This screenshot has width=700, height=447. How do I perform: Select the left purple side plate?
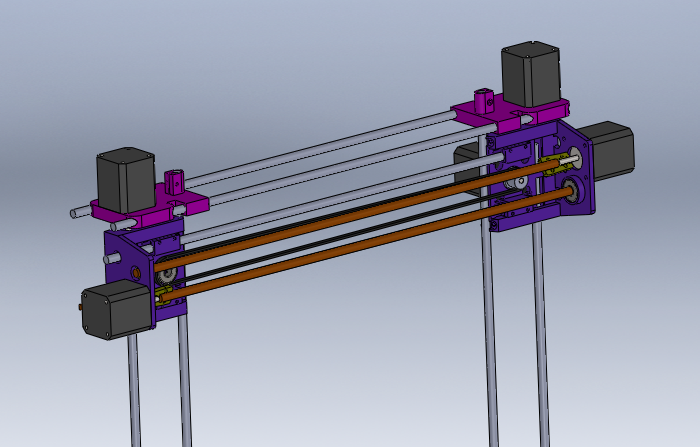tap(126, 259)
